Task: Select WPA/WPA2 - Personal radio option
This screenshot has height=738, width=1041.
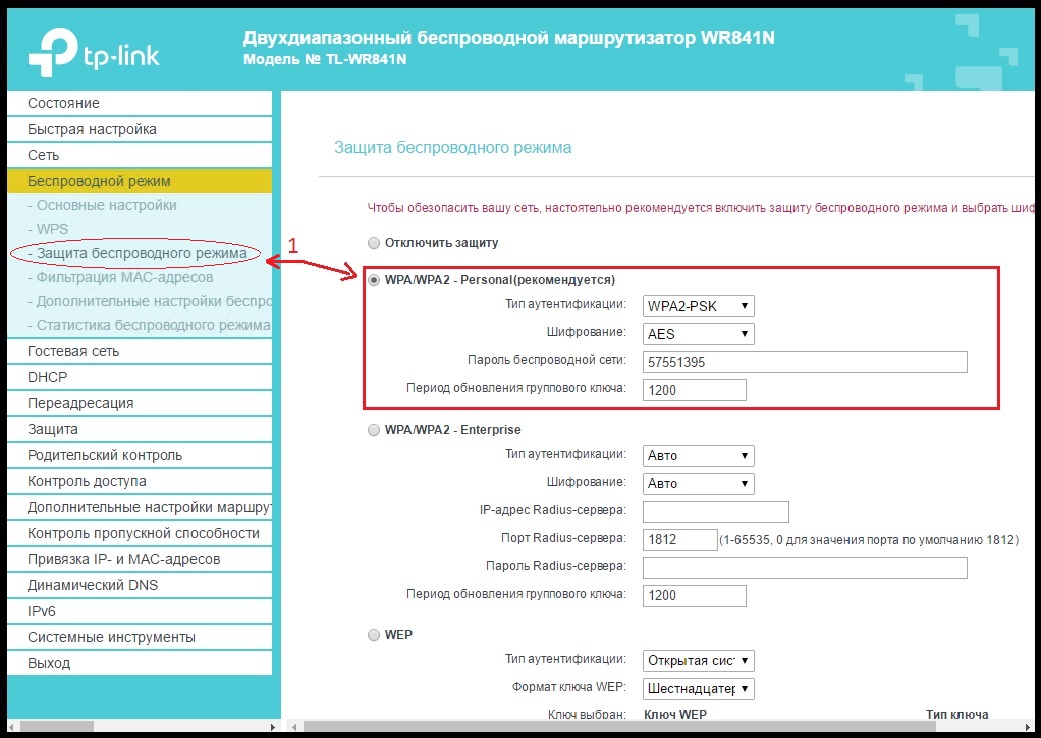Action: click(x=374, y=280)
